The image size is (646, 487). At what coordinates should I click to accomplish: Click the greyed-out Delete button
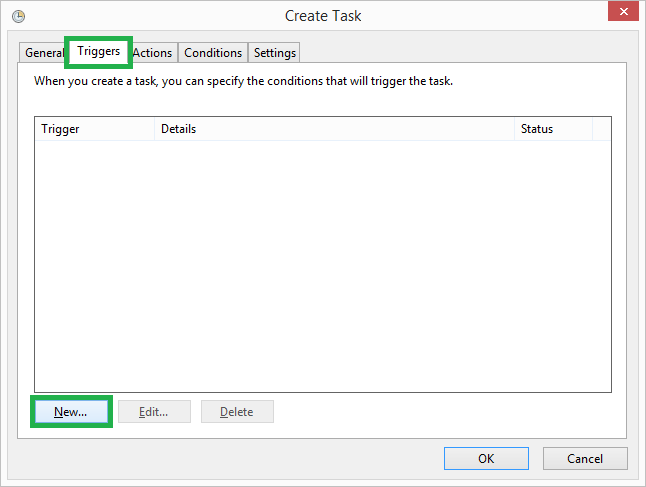pos(237,412)
